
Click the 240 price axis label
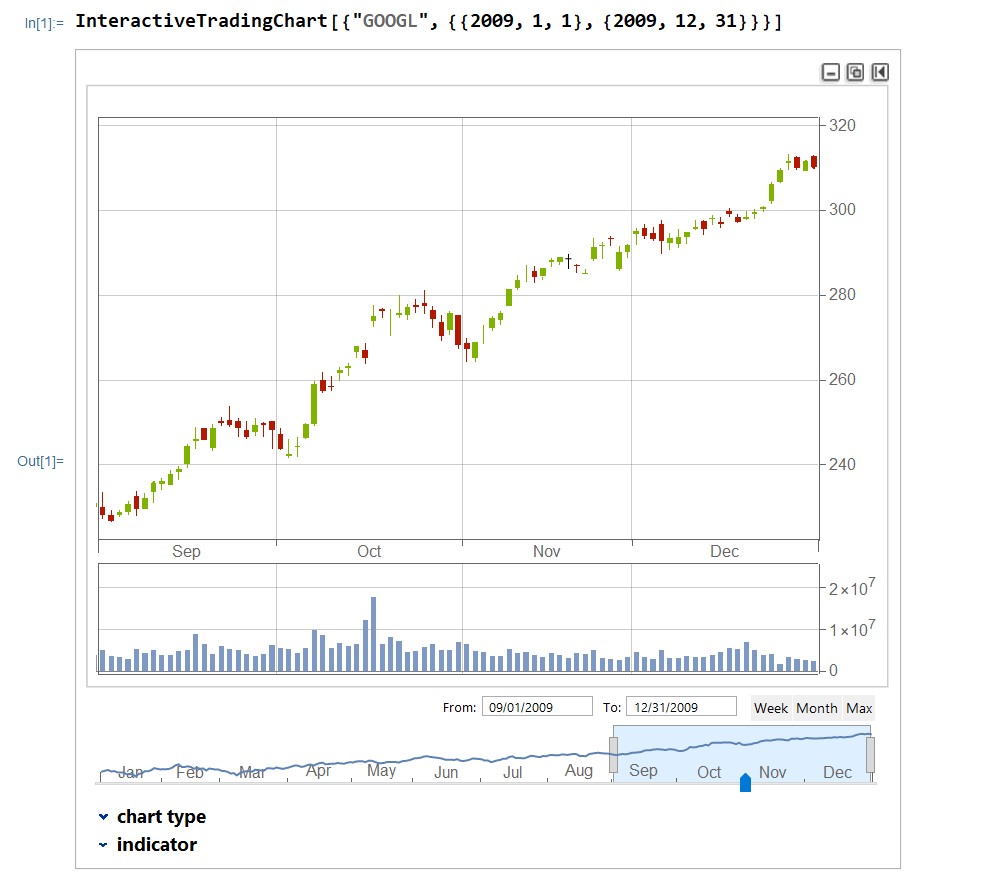842,465
